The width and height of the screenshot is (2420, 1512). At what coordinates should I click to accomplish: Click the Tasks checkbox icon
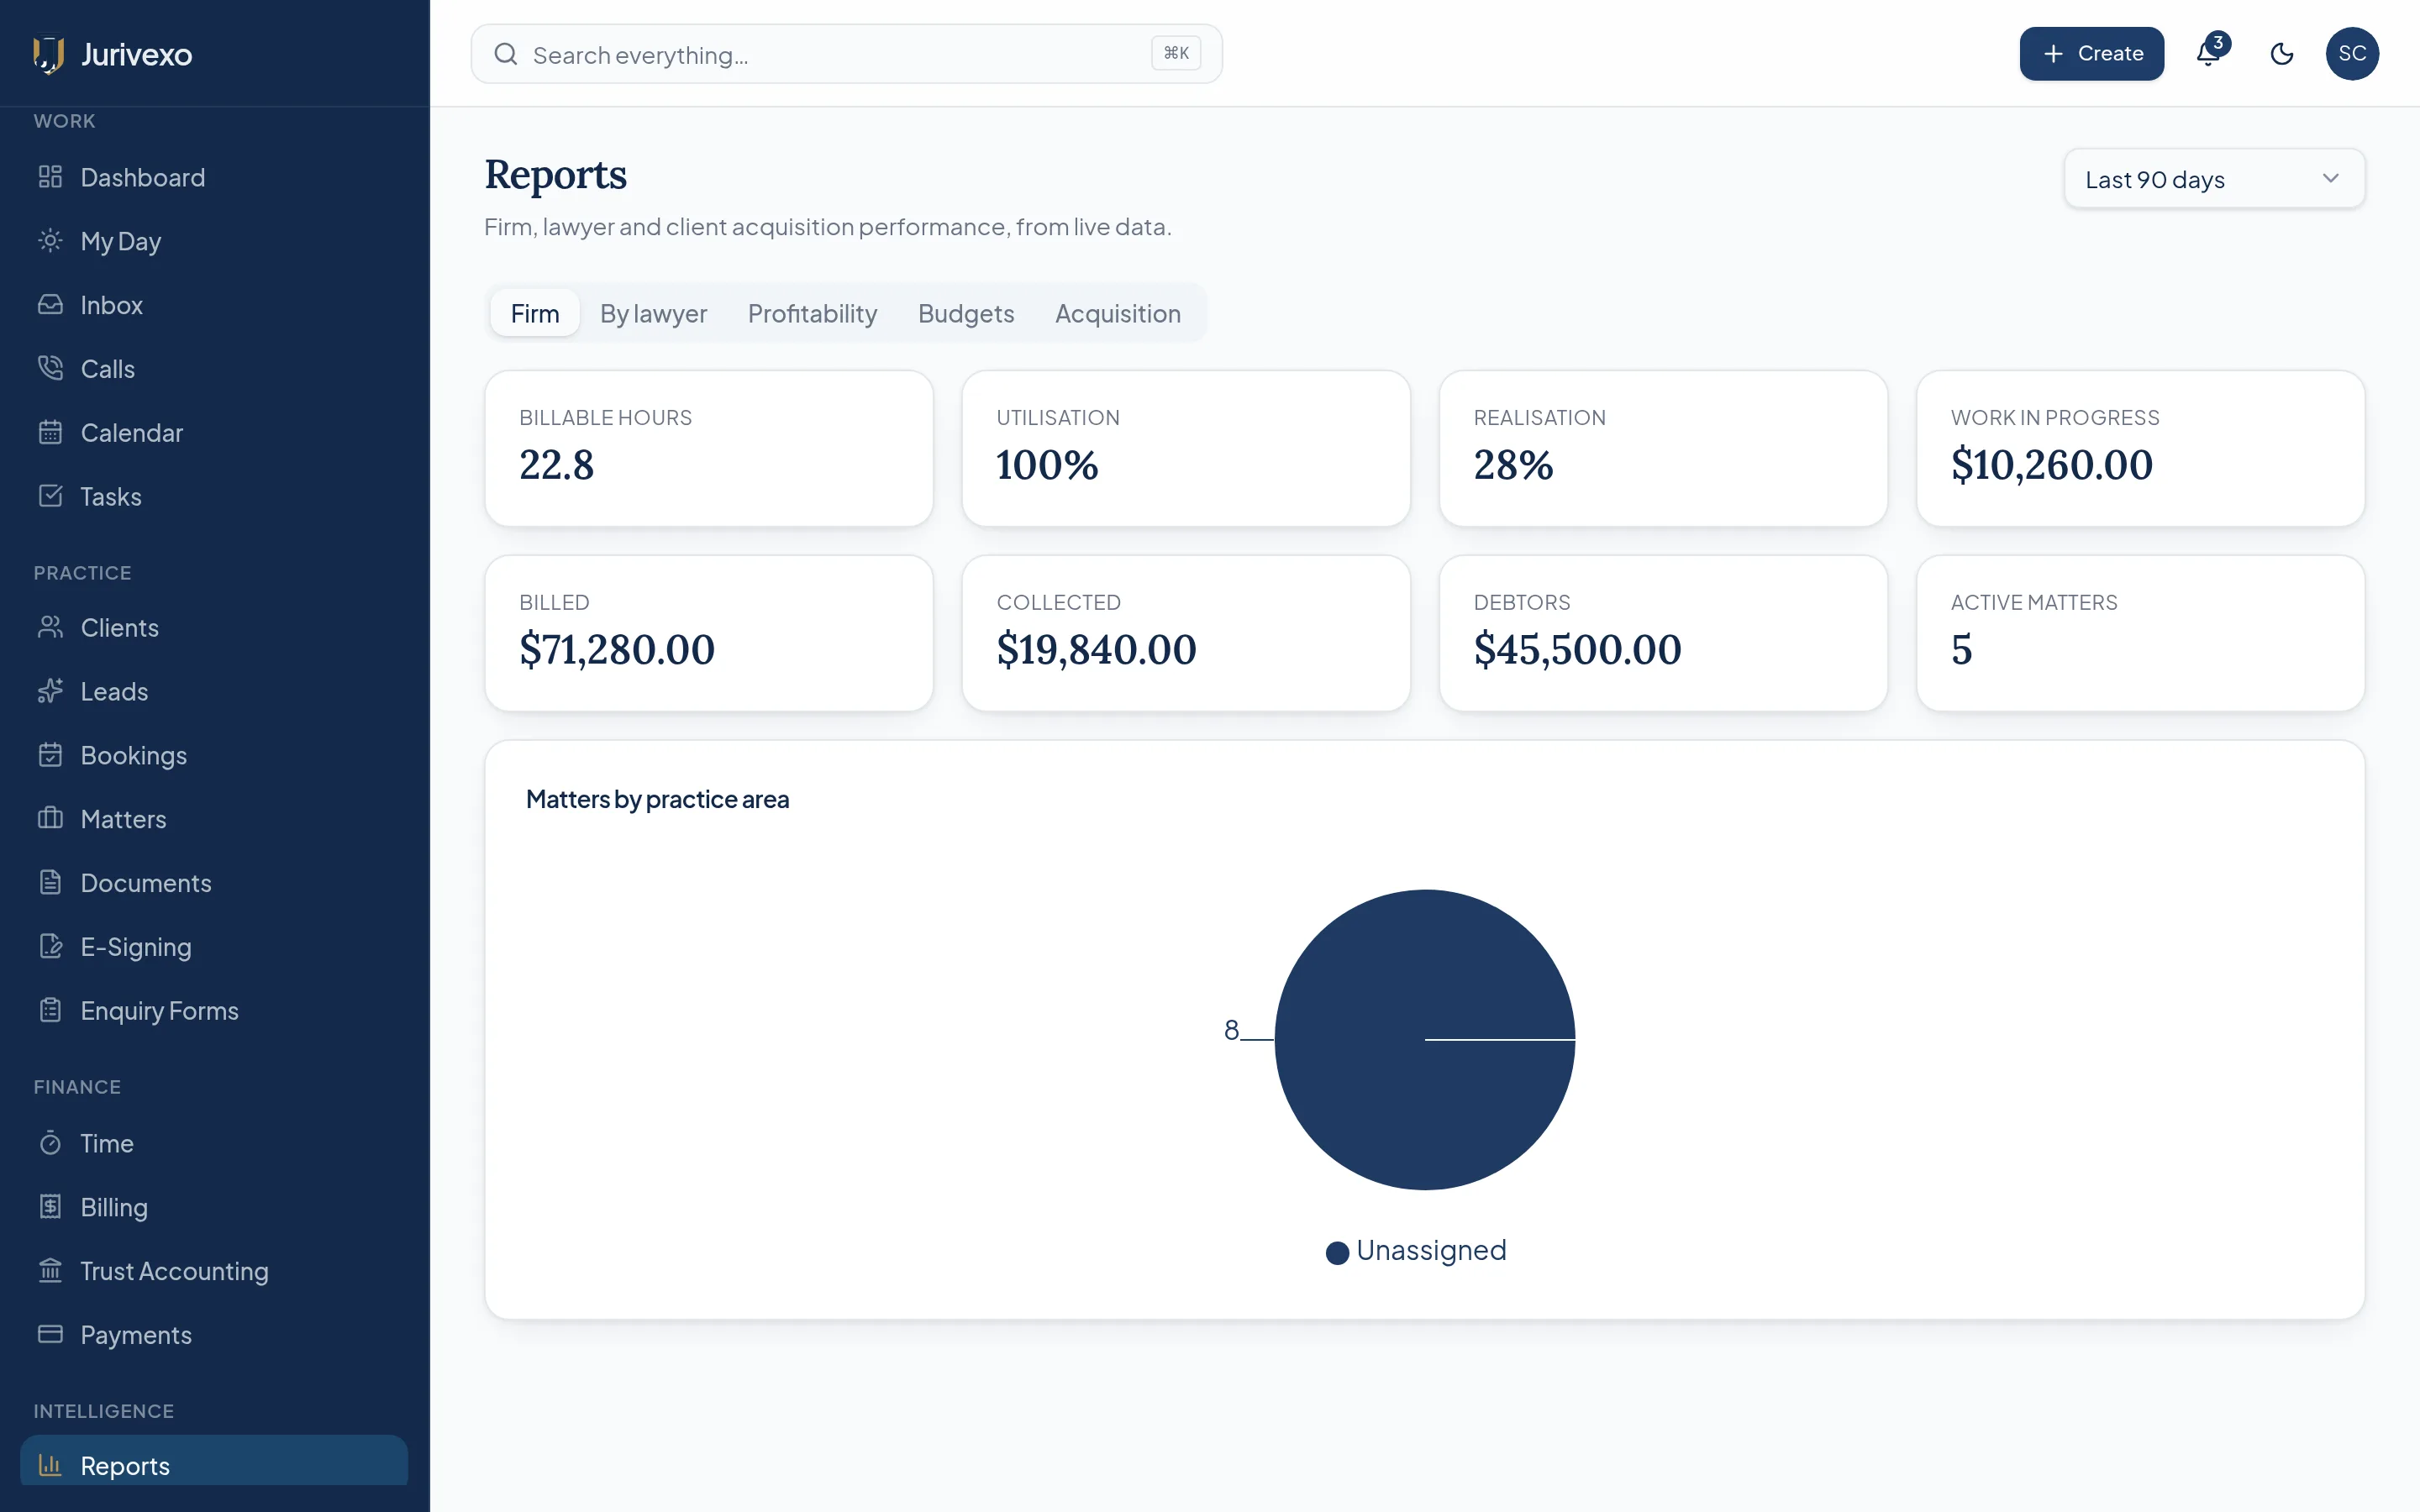(x=50, y=497)
